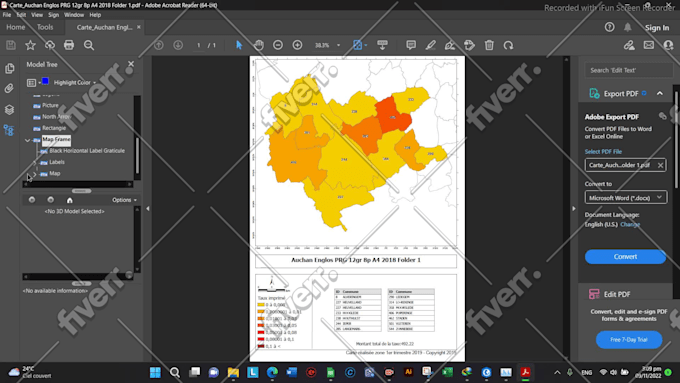Send file by email envelope icon
Image resolution: width=680 pixels, height=383 pixels.
(x=649, y=45)
